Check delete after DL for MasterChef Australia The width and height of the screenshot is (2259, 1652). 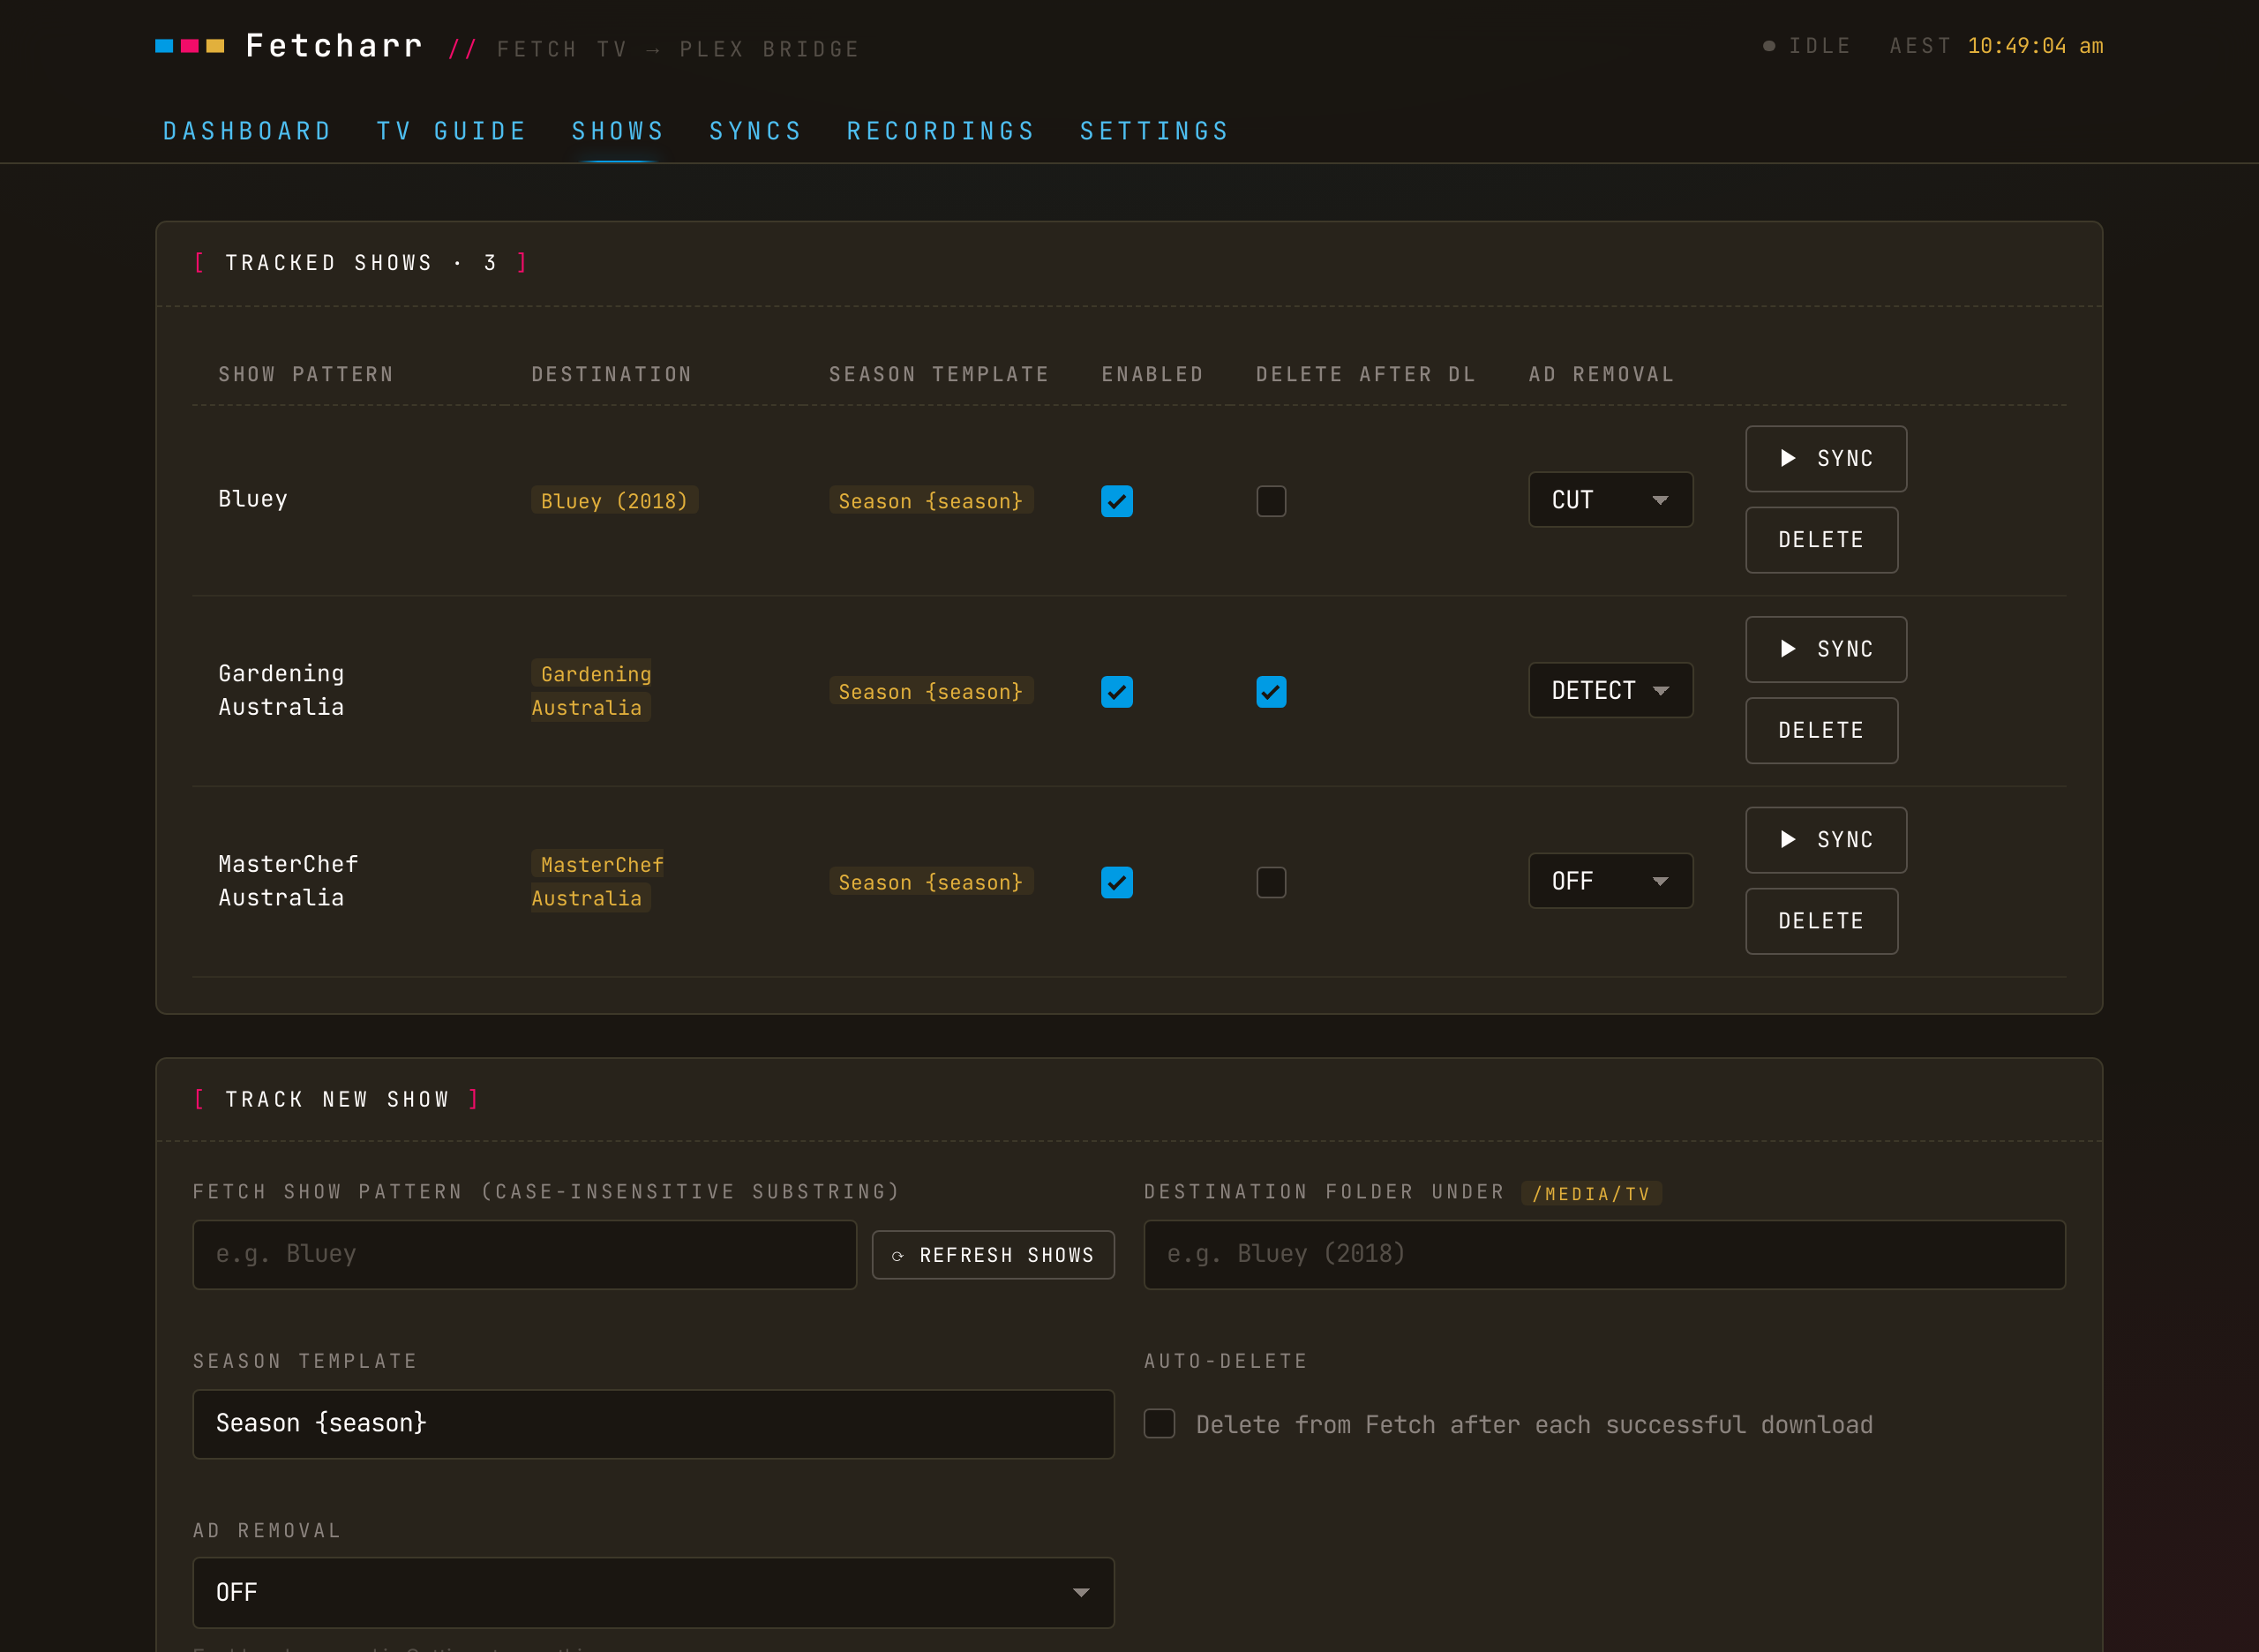coord(1271,882)
